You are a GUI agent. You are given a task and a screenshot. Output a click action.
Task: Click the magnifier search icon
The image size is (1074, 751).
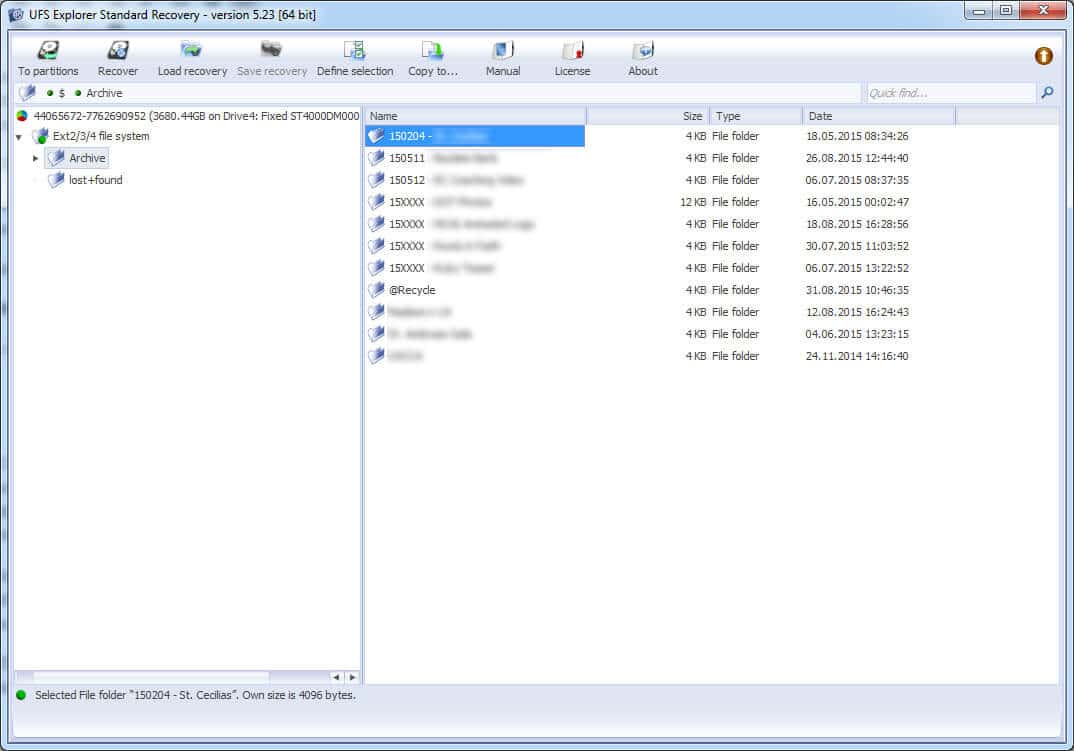pyautogui.click(x=1047, y=93)
